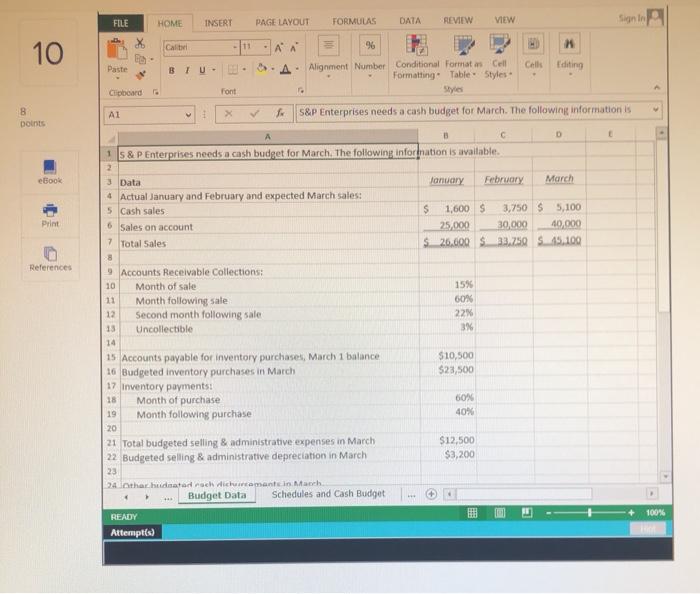Click the formula bar Cancel X icon
This screenshot has height=594, width=700.
pos(228,114)
